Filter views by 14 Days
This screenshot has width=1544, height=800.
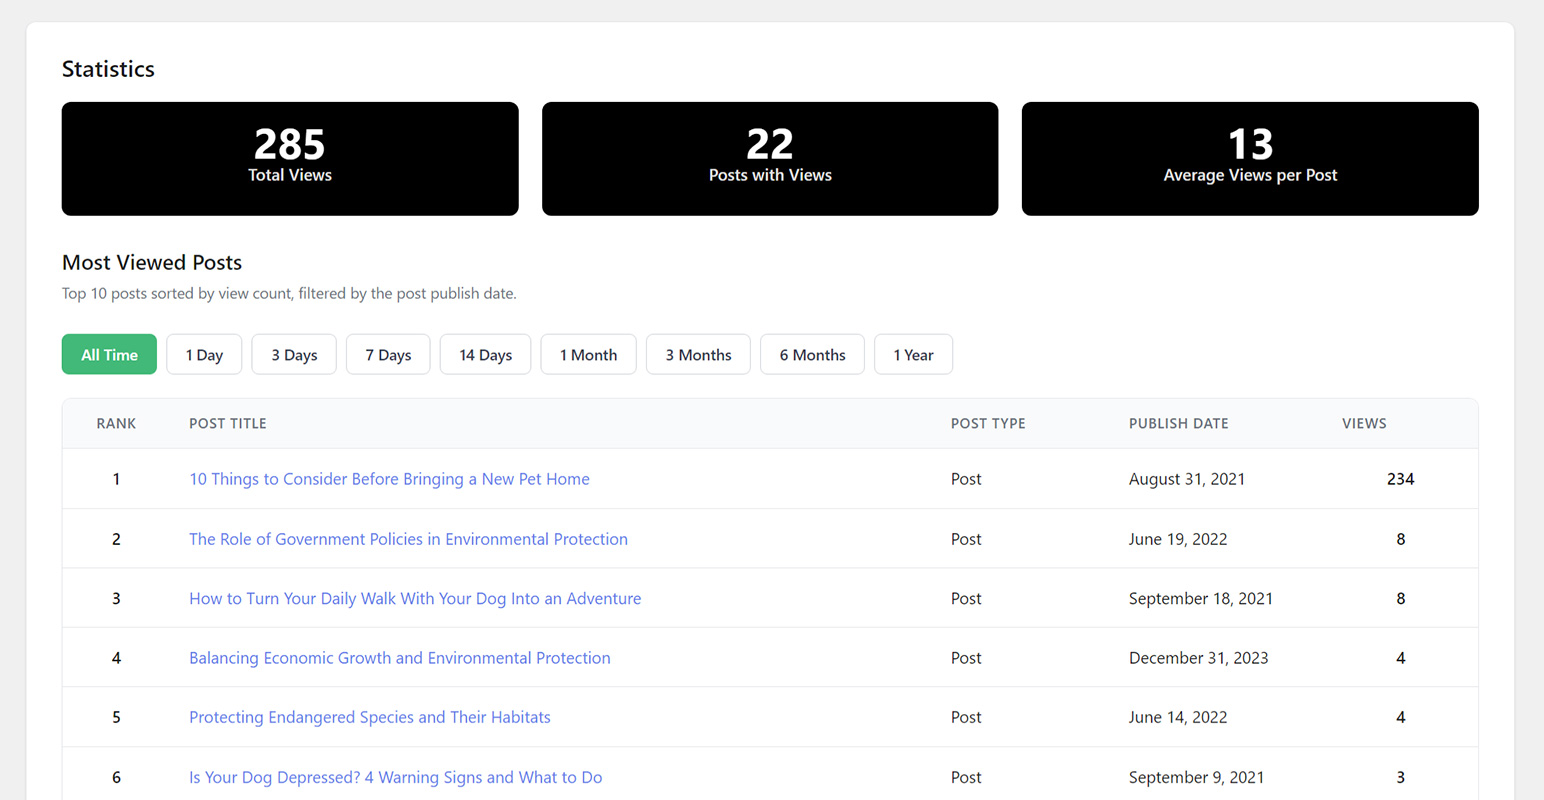pos(485,355)
